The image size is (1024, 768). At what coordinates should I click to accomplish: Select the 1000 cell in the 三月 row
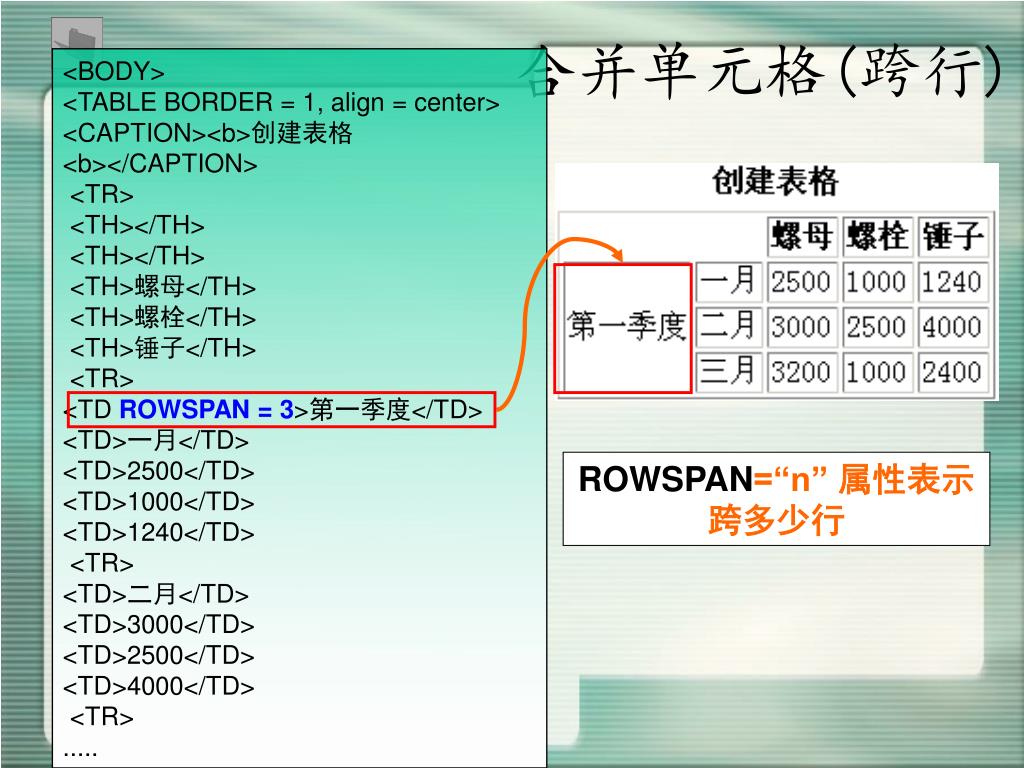[877, 372]
